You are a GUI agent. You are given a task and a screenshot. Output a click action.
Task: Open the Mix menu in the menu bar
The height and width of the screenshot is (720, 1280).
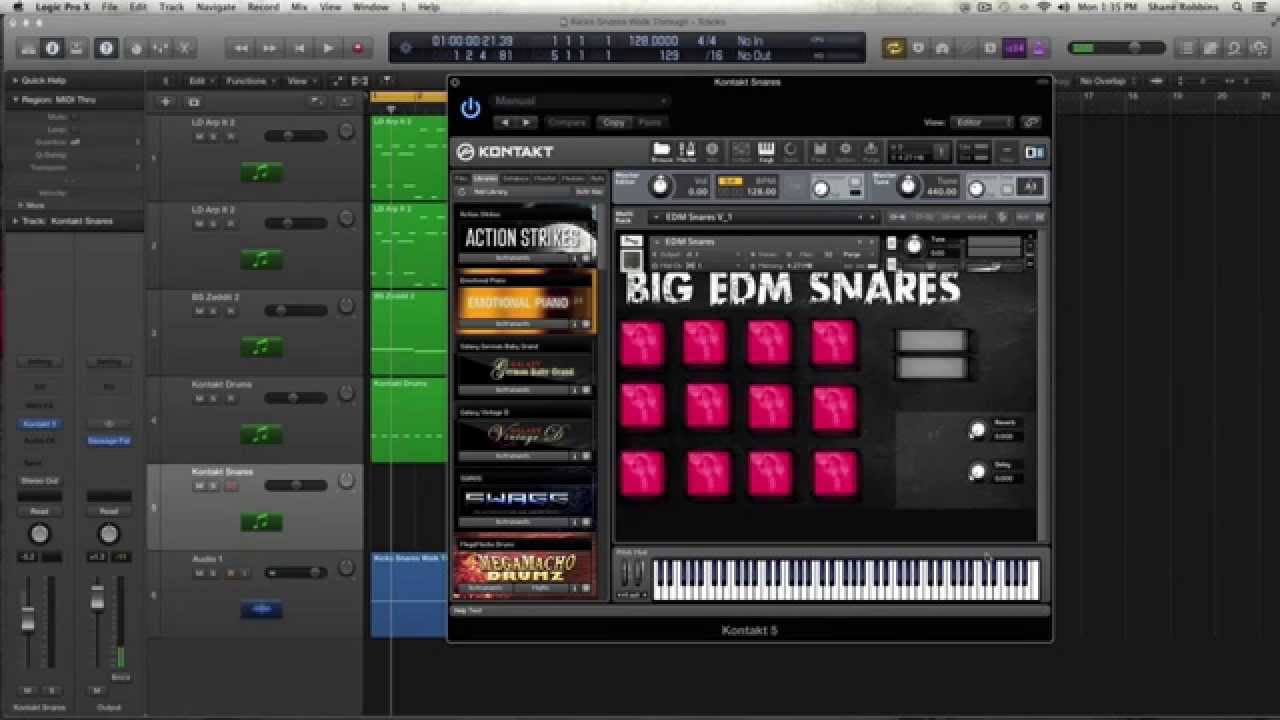pyautogui.click(x=299, y=7)
